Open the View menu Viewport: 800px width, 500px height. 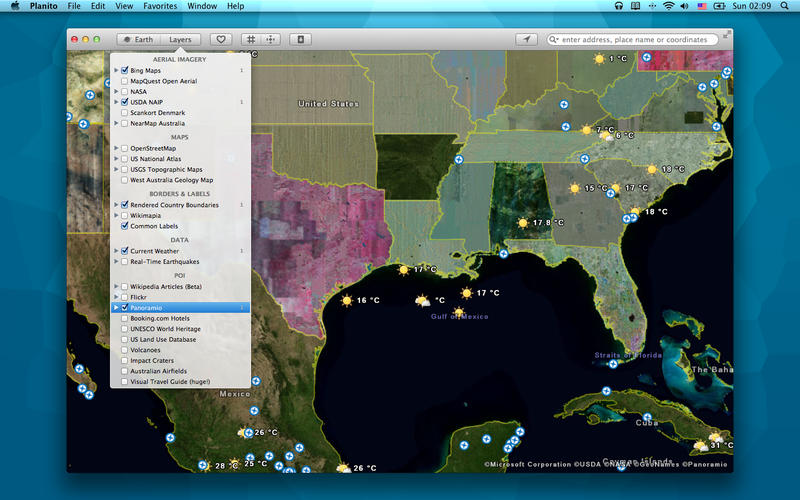point(124,6)
